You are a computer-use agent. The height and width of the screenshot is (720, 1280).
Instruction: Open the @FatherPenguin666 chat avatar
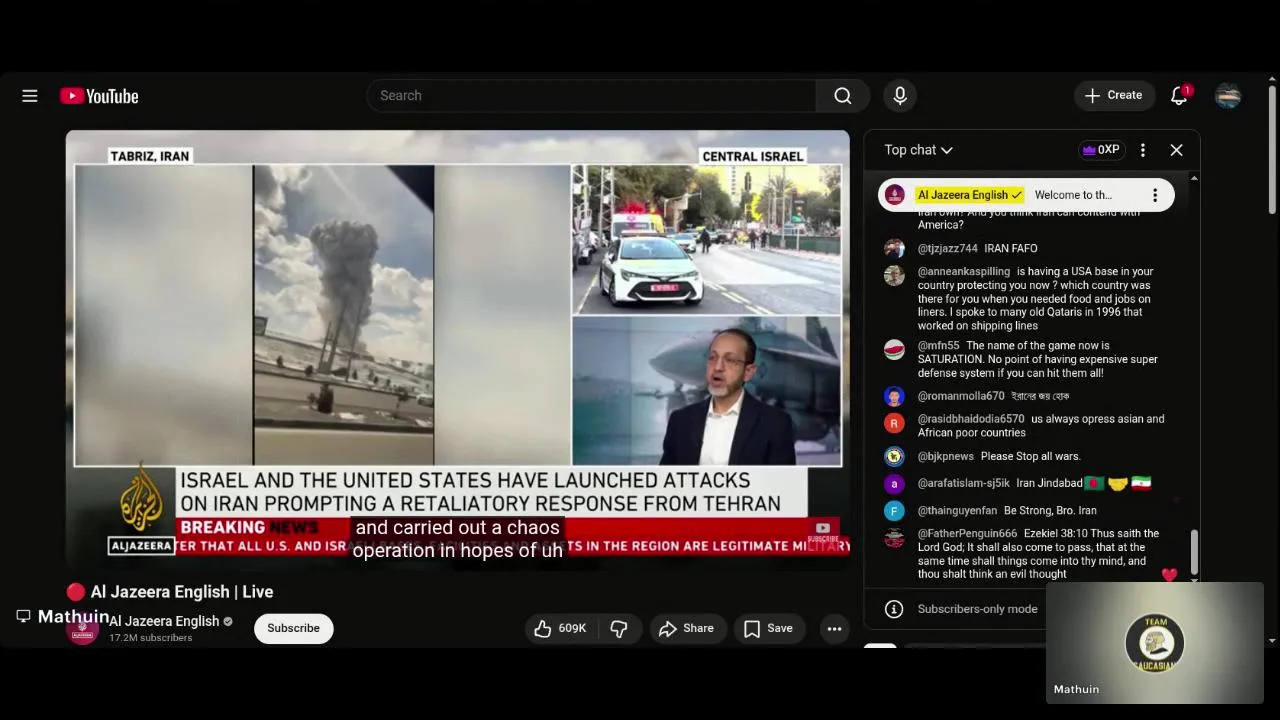(x=894, y=538)
